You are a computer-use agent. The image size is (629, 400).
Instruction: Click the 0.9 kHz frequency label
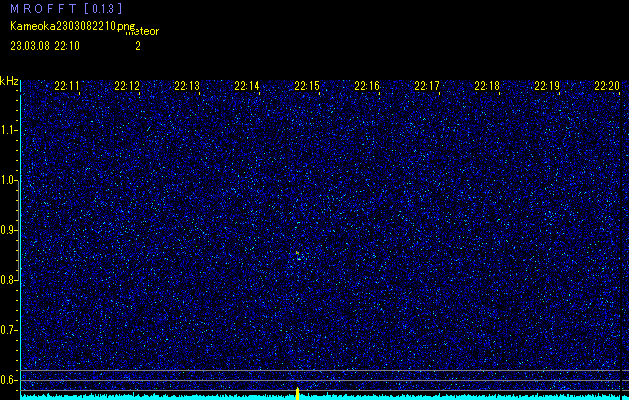[9, 230]
